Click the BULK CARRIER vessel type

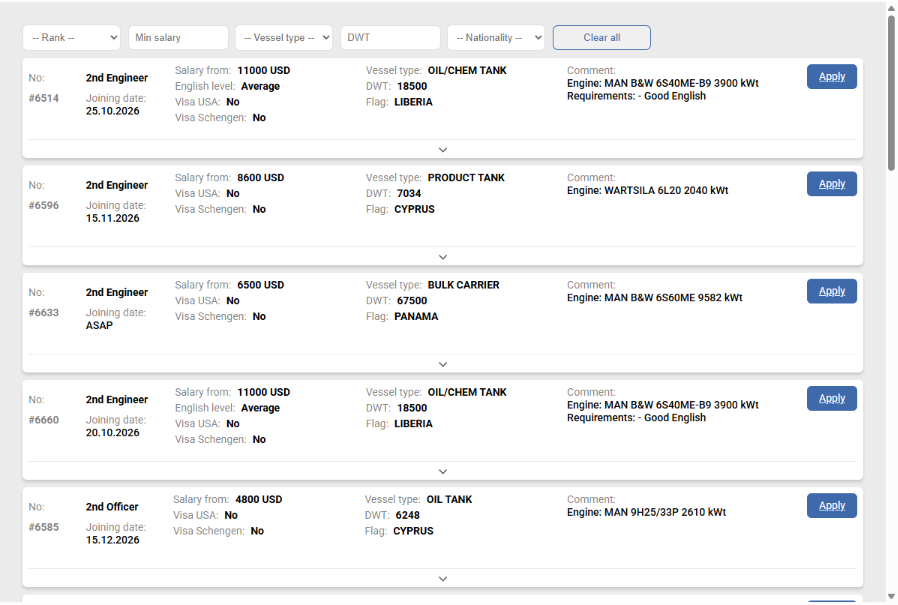click(x=463, y=285)
